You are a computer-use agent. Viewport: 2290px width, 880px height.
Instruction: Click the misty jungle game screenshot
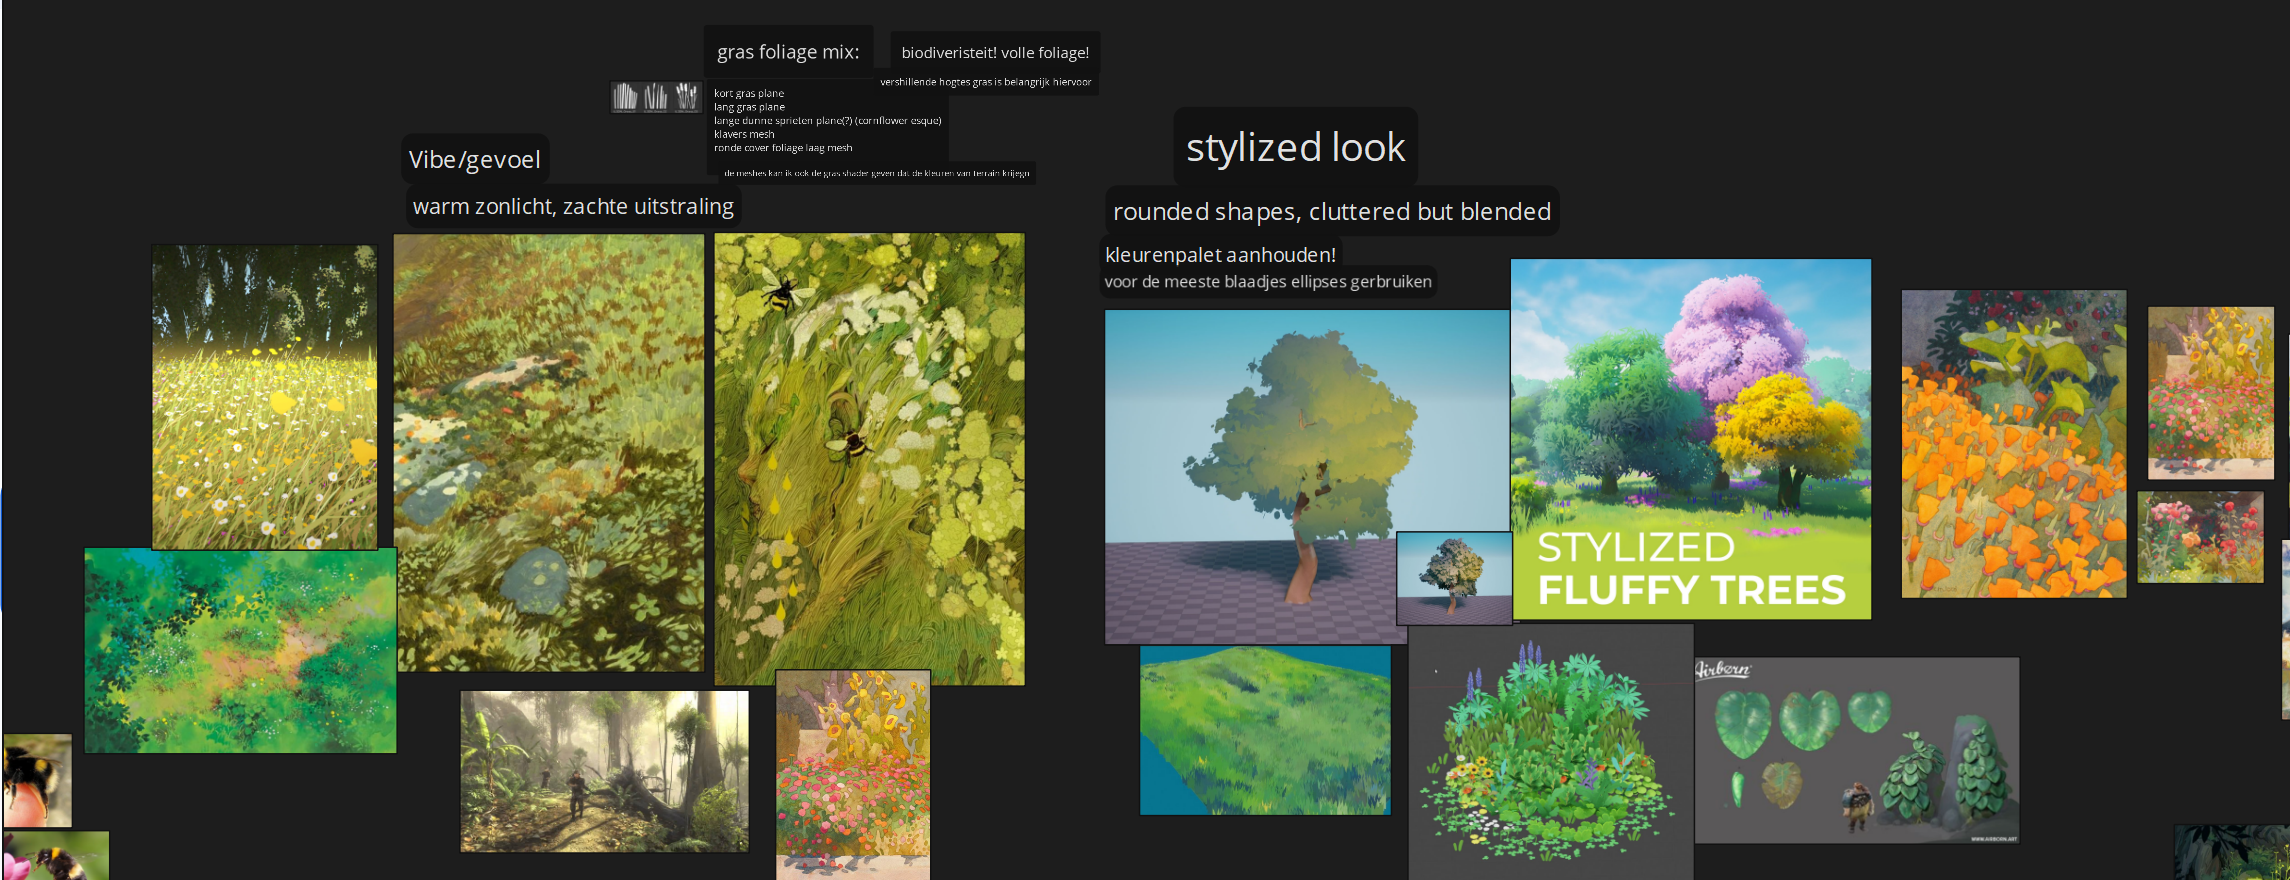604,771
